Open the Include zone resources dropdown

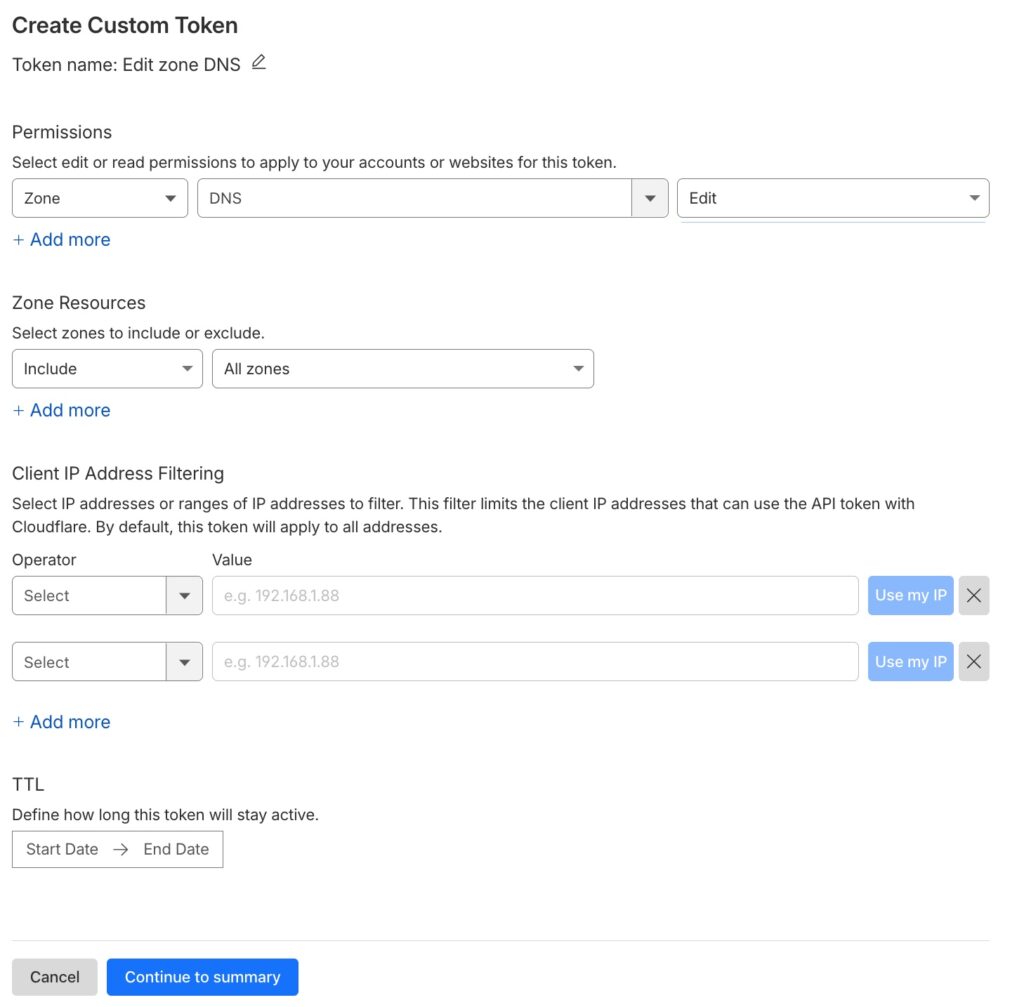tap(107, 369)
